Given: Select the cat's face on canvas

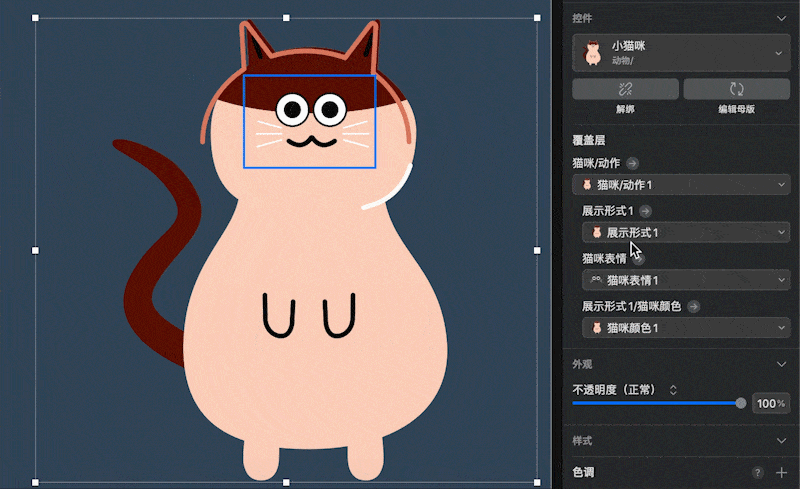Looking at the screenshot, I should [x=310, y=121].
